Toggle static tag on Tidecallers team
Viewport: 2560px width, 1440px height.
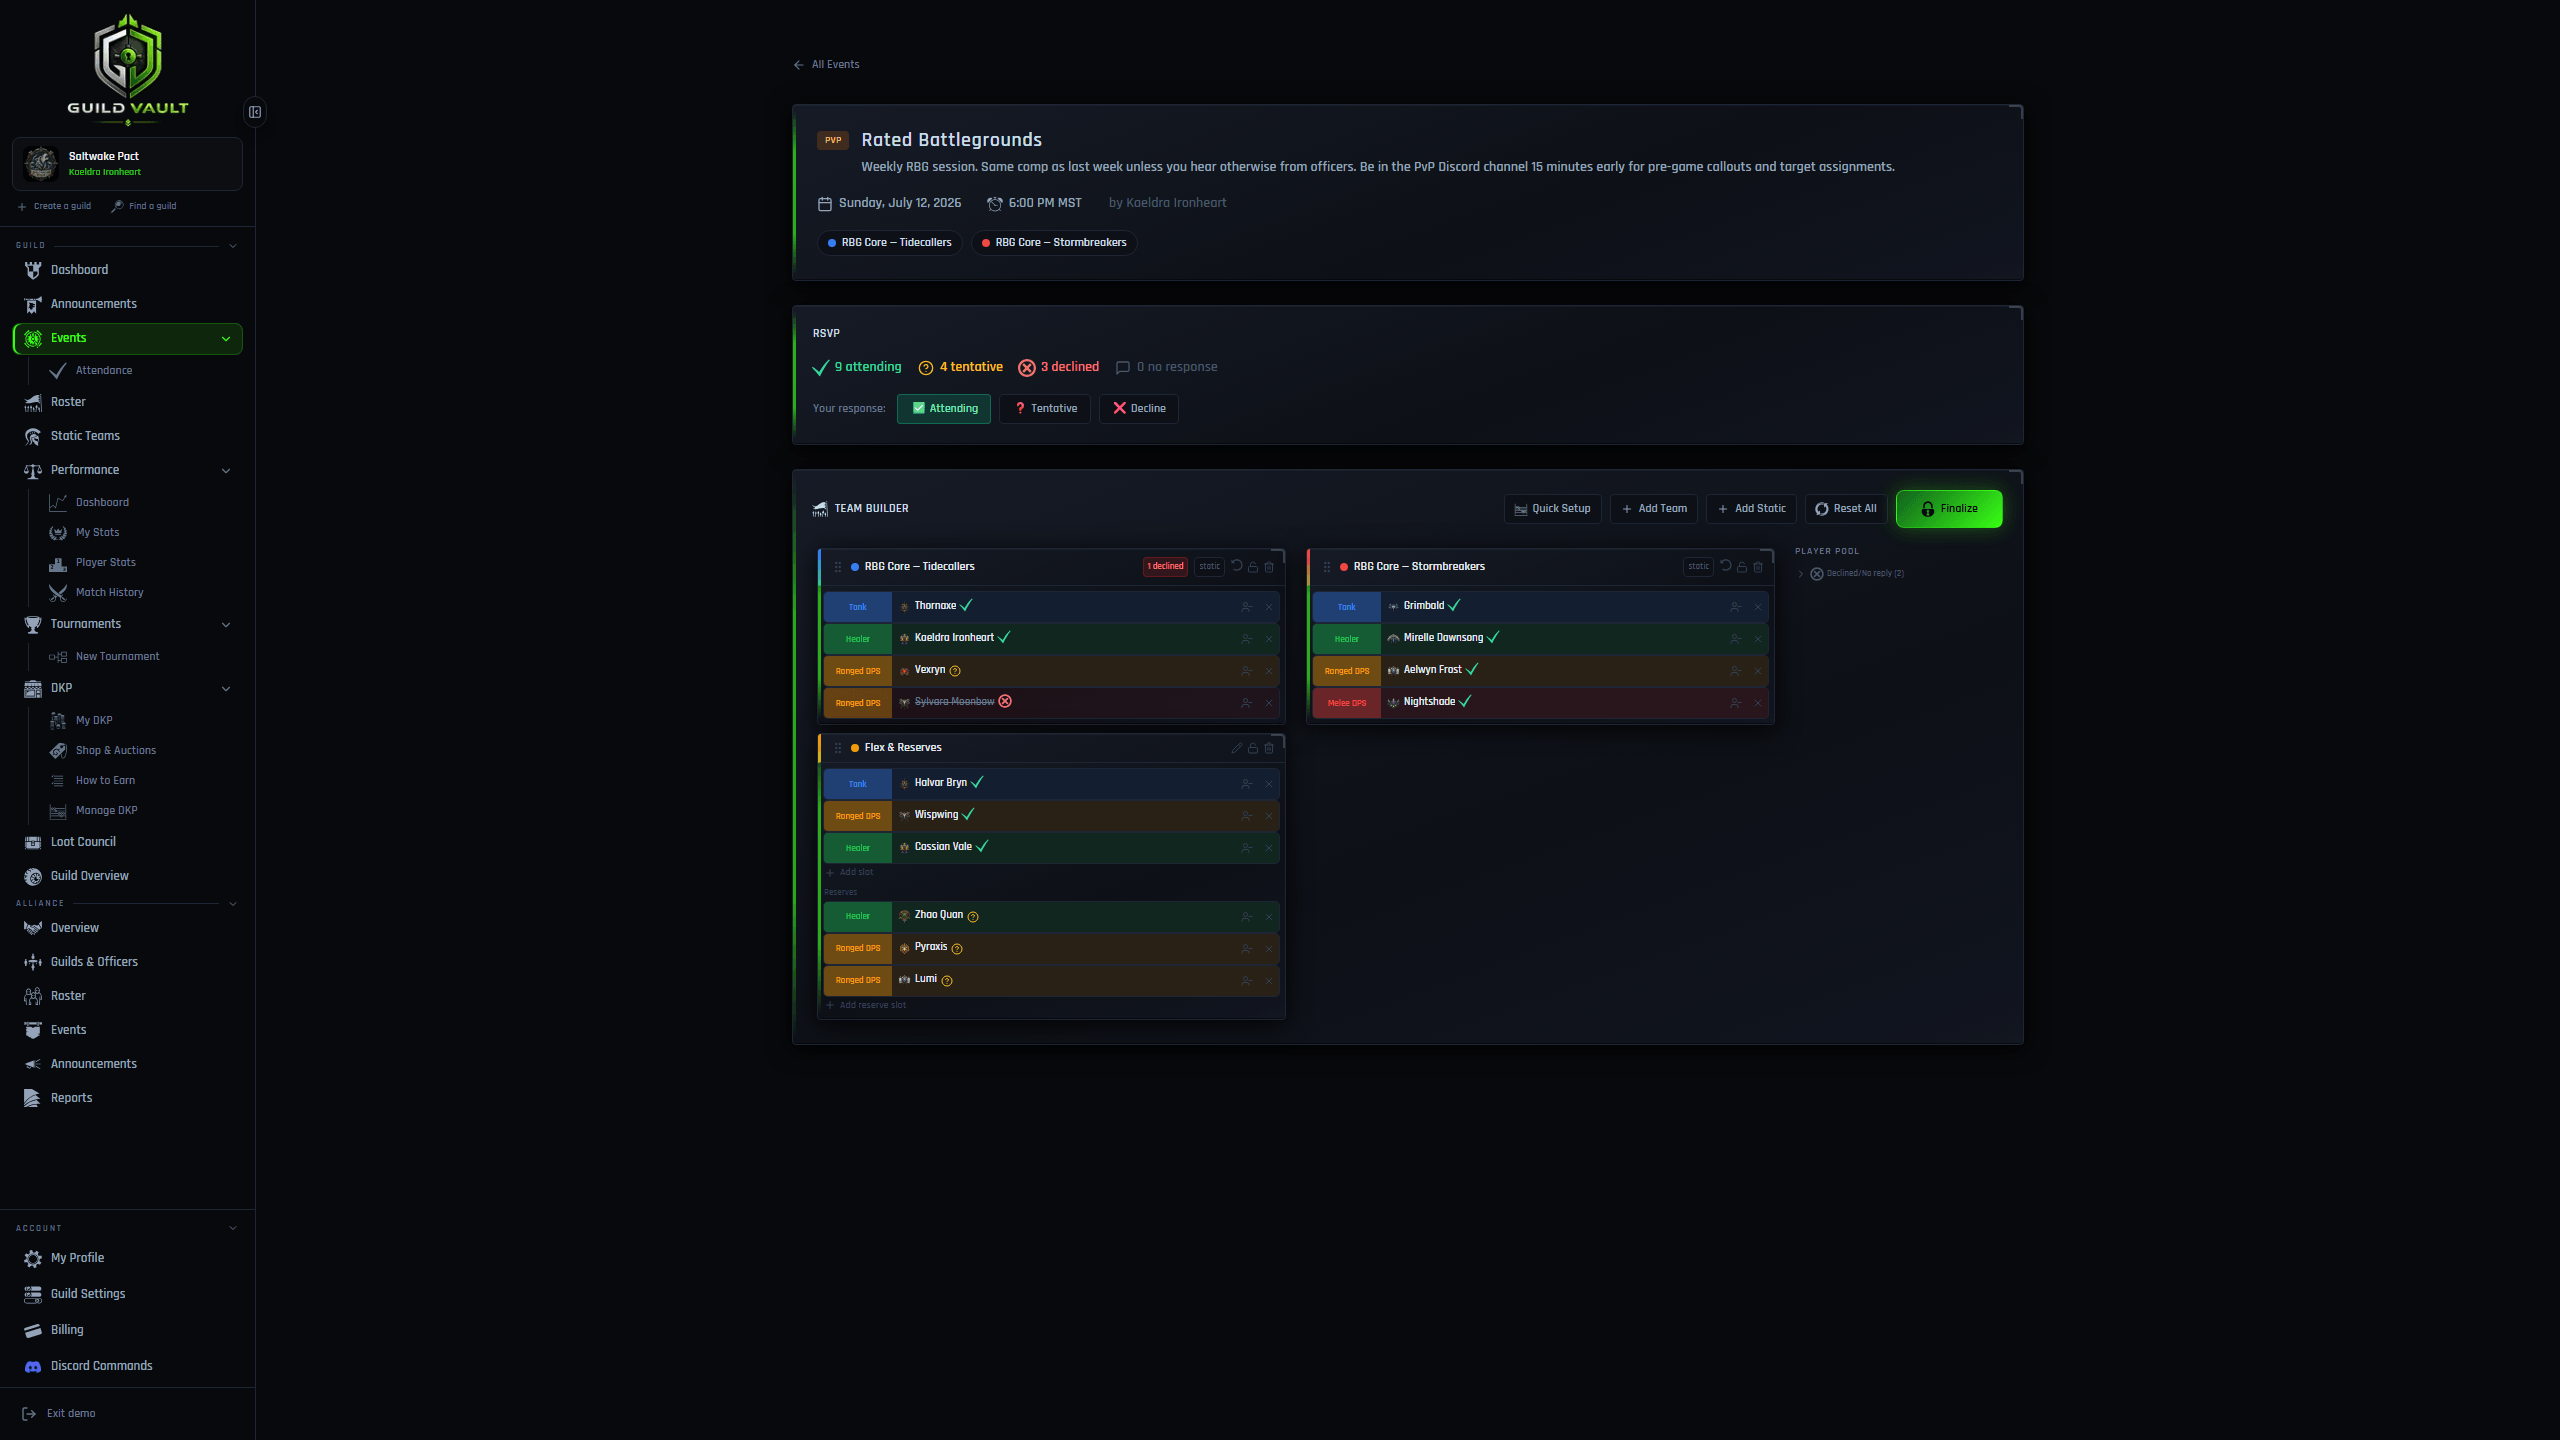pyautogui.click(x=1210, y=567)
